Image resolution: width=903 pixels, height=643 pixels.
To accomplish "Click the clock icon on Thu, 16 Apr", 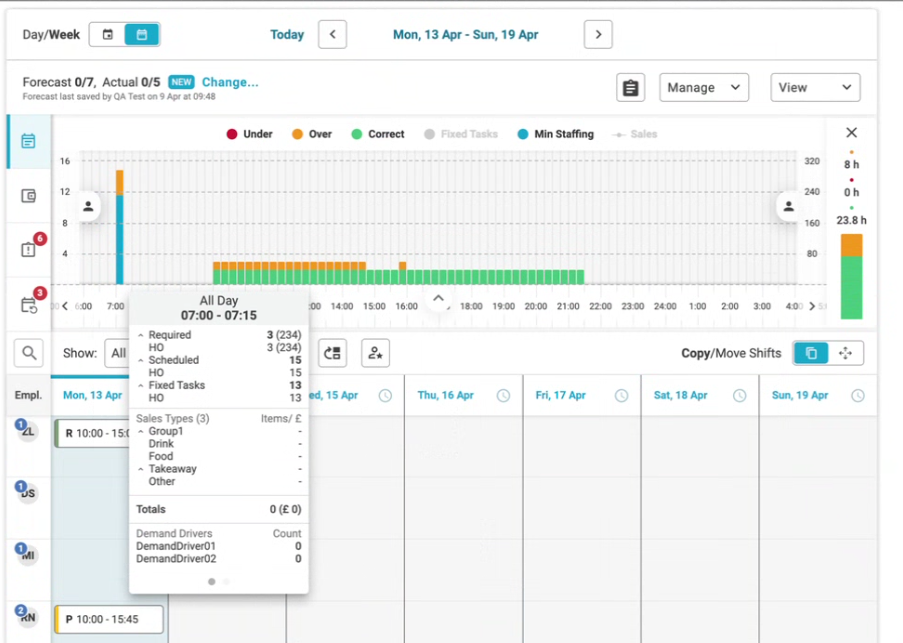I will tap(503, 396).
